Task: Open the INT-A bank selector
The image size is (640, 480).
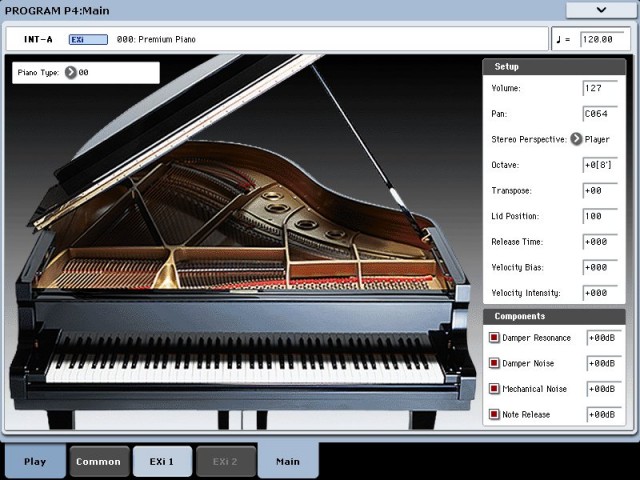Action: [38, 40]
